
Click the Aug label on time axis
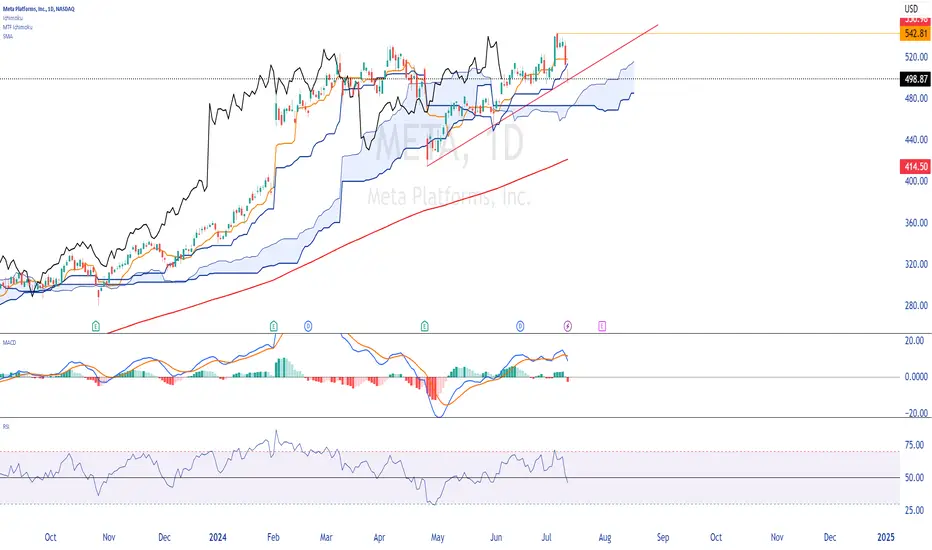click(604, 537)
